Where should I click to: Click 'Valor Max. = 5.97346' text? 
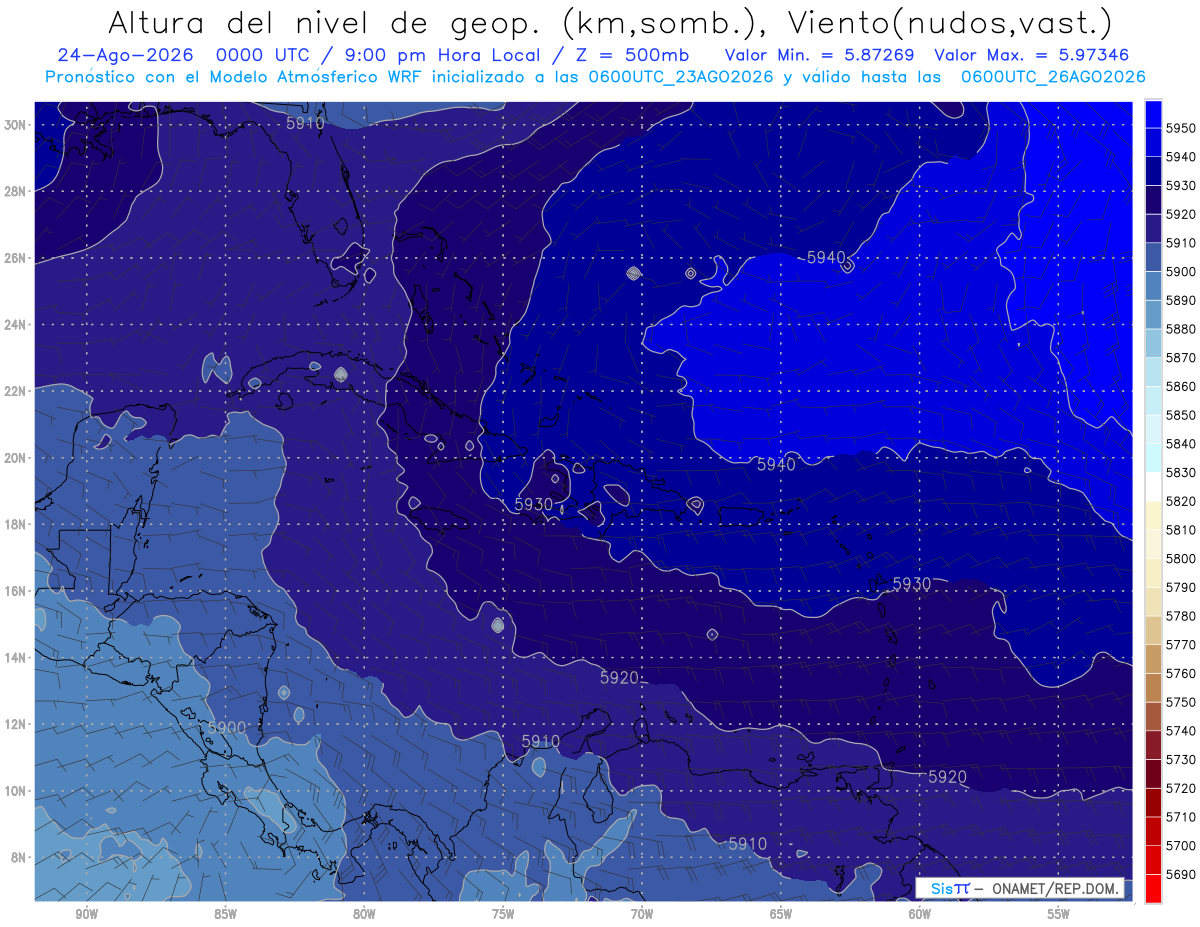coord(1034,55)
